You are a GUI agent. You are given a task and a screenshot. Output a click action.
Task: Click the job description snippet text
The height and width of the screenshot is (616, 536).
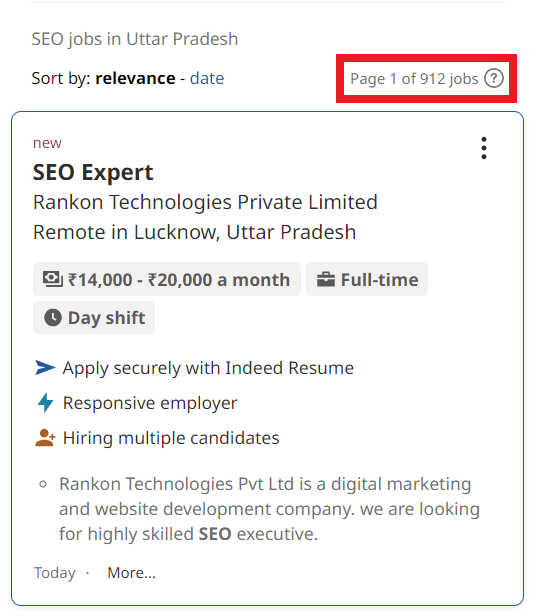click(269, 509)
